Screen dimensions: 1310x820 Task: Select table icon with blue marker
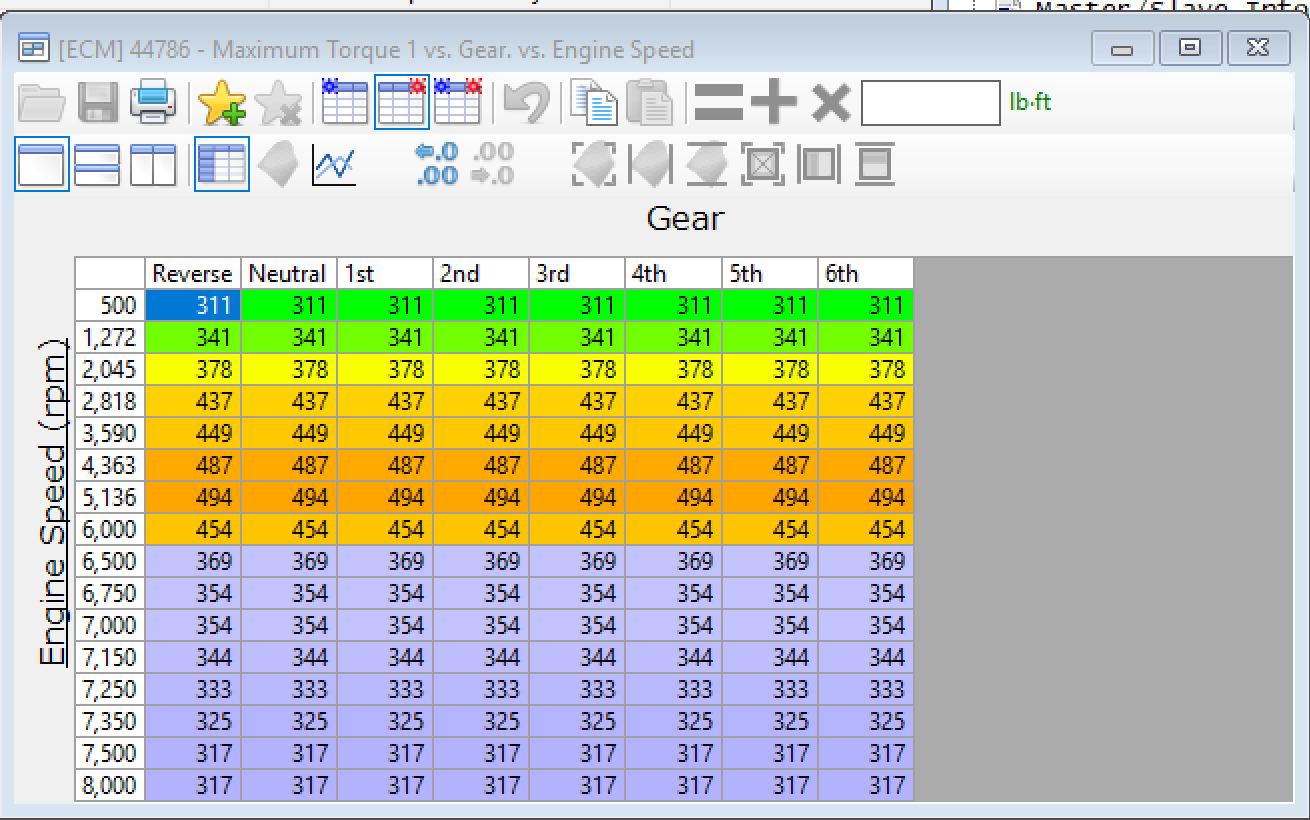tap(345, 101)
